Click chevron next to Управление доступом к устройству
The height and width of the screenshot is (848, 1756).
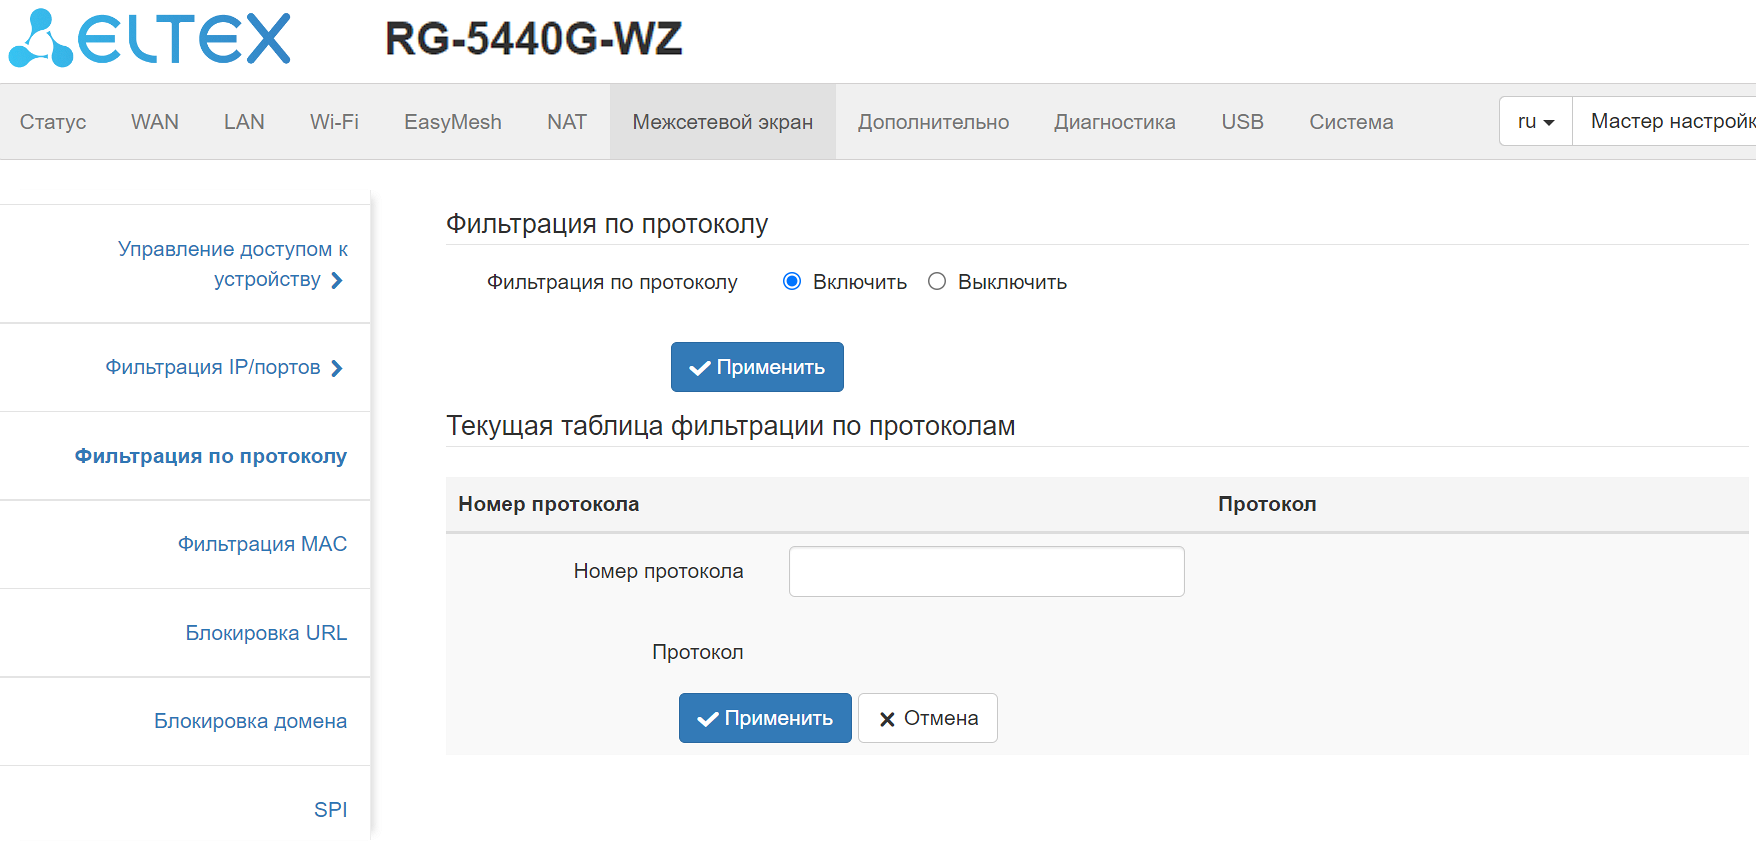coord(337,280)
